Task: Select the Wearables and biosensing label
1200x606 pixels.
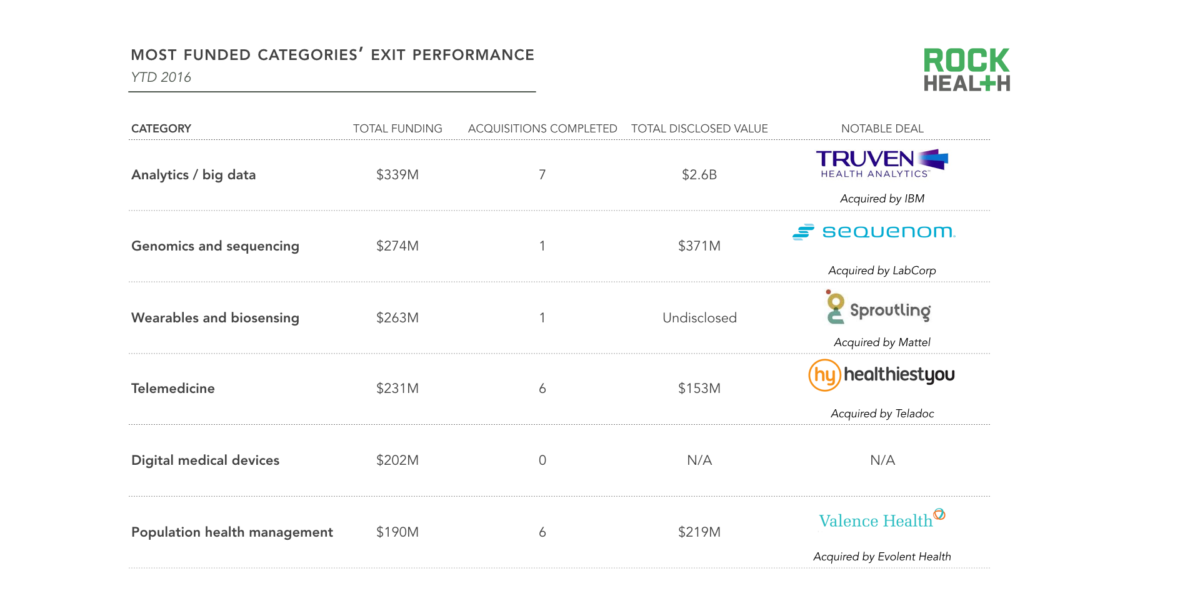Action: (x=215, y=318)
